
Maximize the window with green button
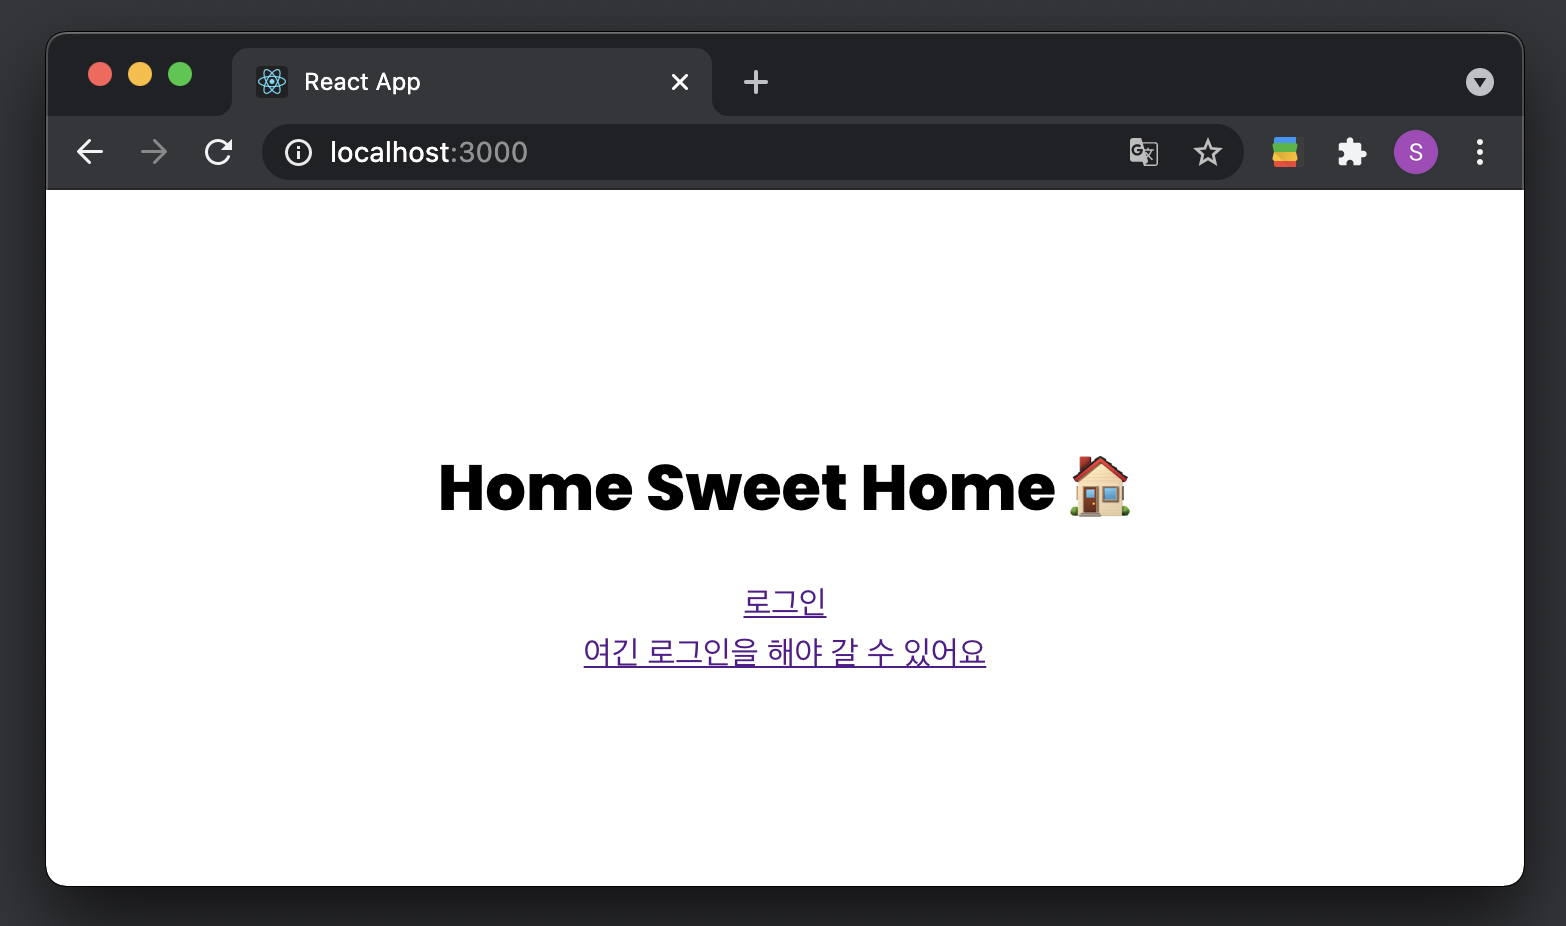pyautogui.click(x=180, y=74)
